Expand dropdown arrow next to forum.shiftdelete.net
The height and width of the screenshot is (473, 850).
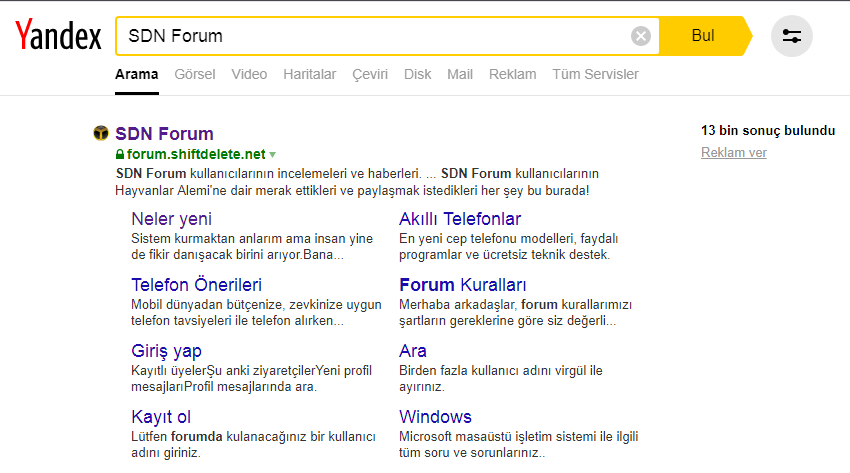click(272, 155)
